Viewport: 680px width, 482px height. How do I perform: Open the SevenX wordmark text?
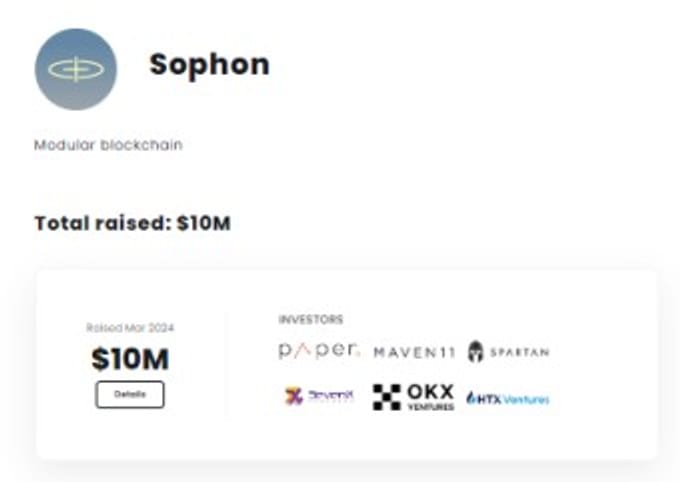tap(330, 395)
